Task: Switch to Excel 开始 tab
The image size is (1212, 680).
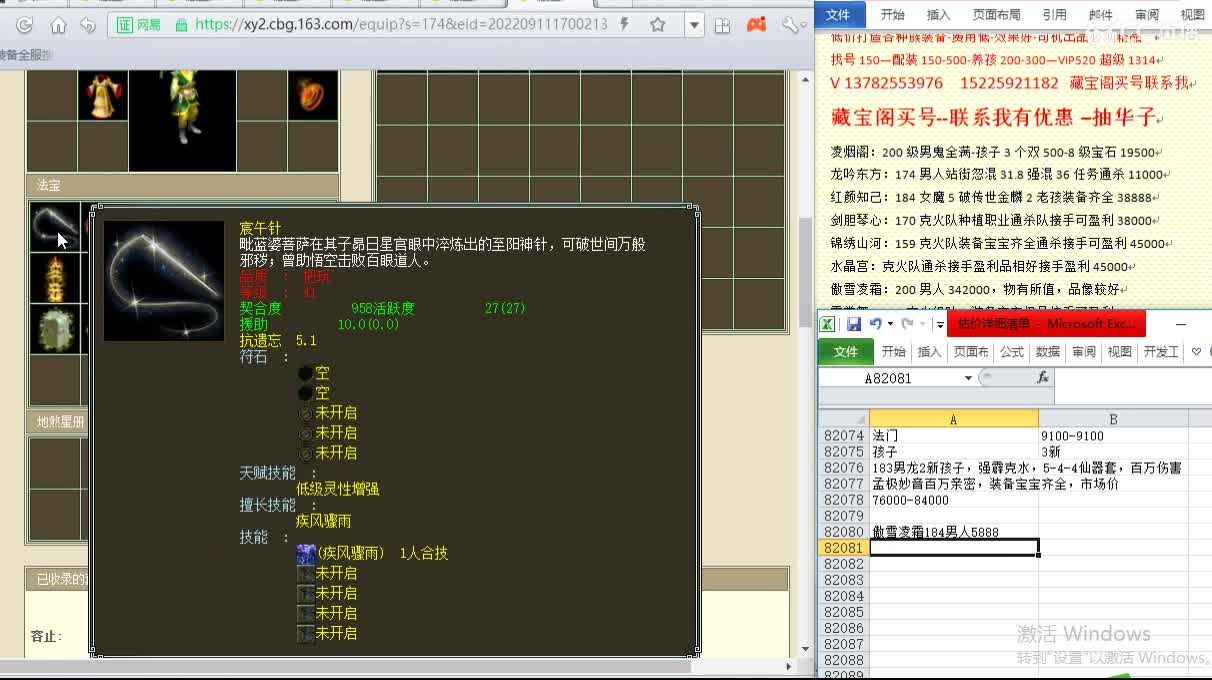Action: (x=893, y=352)
